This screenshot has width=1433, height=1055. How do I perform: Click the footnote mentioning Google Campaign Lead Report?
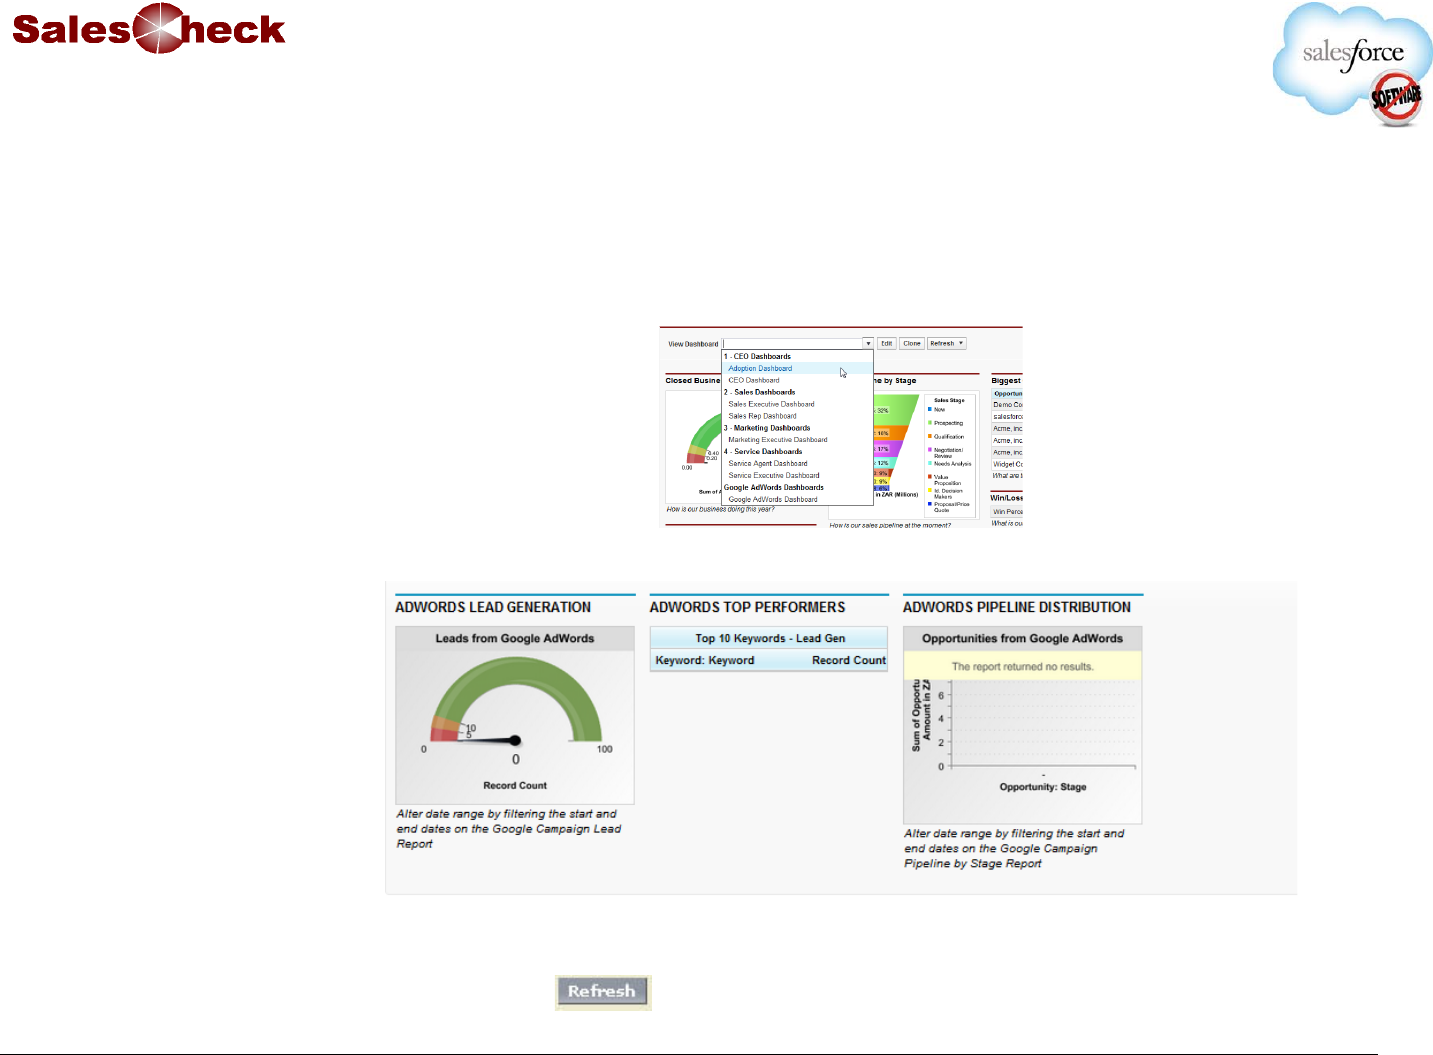[x=509, y=829]
